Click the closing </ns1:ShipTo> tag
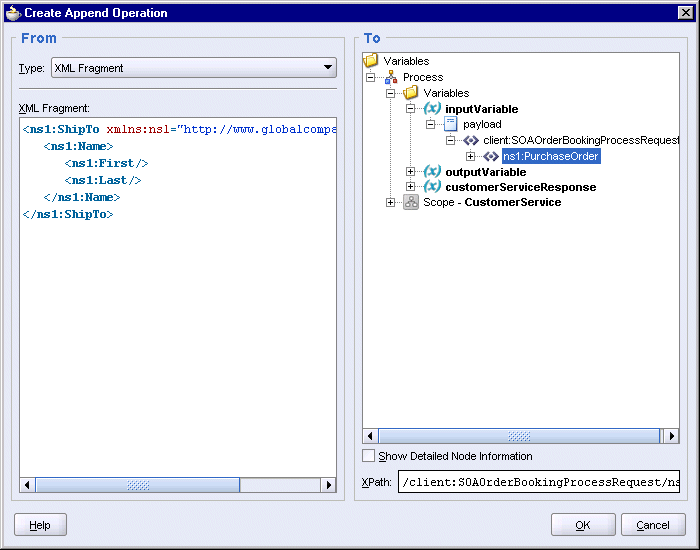Screen dimensions: 700x550 pyautogui.click(x=68, y=214)
